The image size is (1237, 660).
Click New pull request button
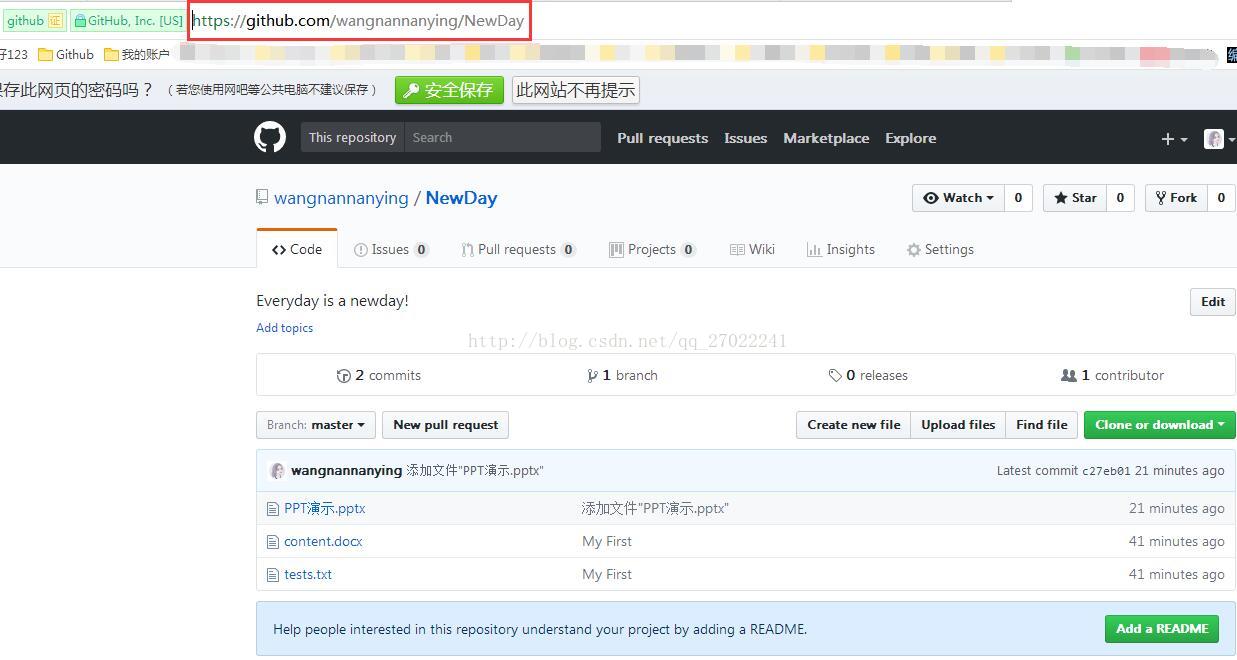(446, 425)
